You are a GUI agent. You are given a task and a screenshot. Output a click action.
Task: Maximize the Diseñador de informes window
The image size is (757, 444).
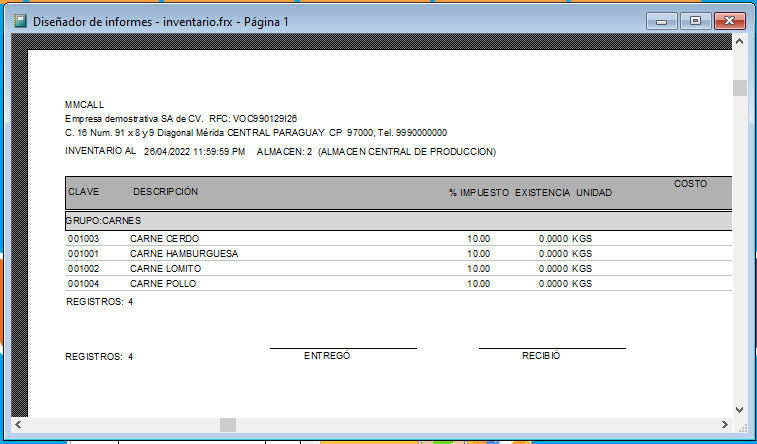695,21
